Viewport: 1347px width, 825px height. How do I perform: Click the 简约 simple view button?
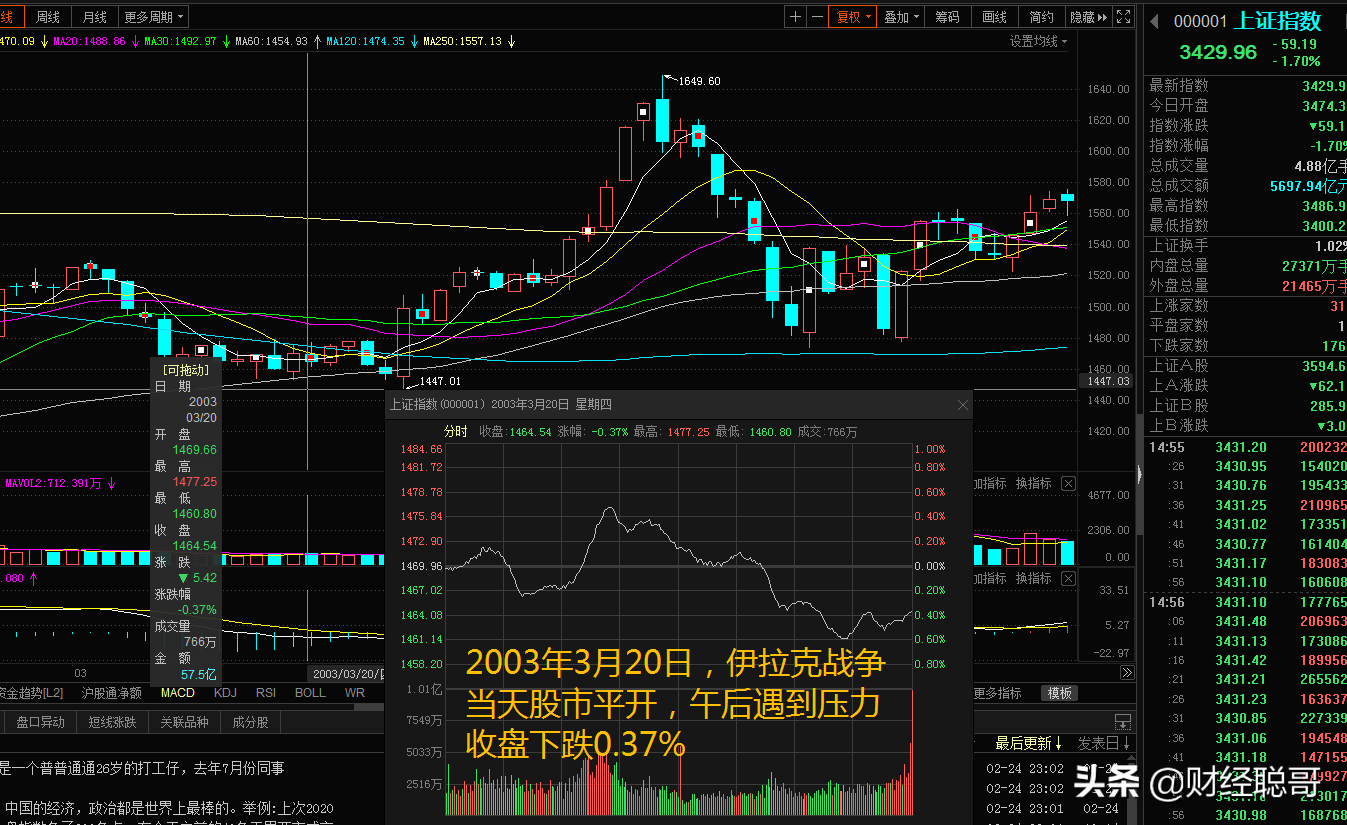(x=1041, y=17)
